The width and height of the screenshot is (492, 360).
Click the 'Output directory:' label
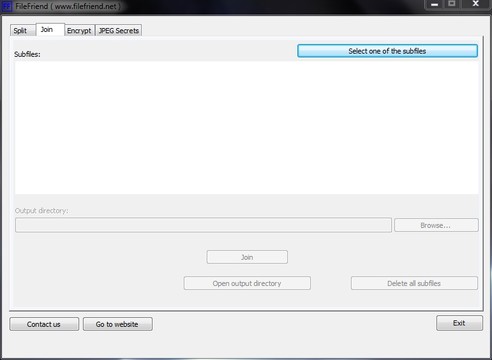tap(42, 211)
